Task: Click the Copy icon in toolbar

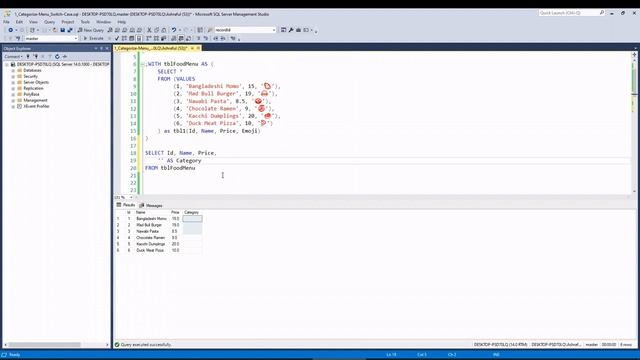Action: 157,30
